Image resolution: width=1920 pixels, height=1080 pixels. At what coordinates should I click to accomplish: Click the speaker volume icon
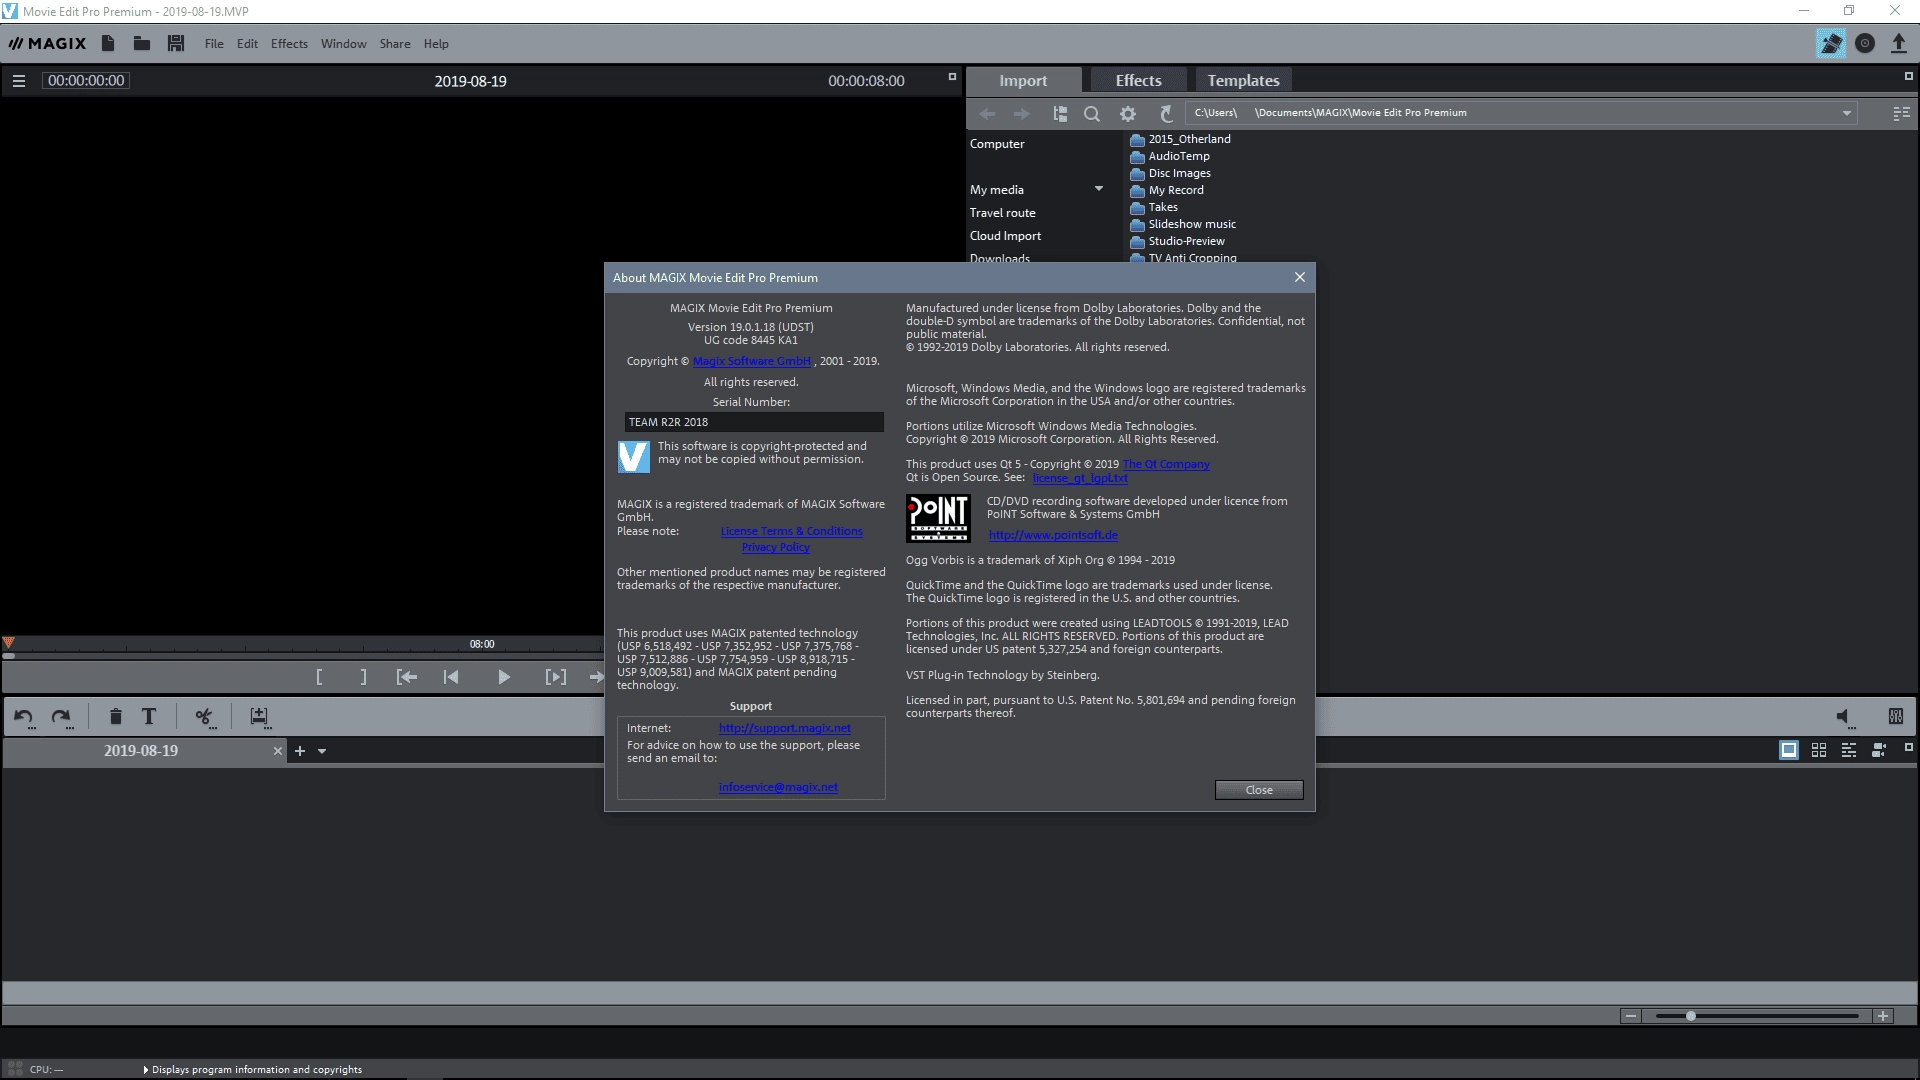[x=1845, y=717]
